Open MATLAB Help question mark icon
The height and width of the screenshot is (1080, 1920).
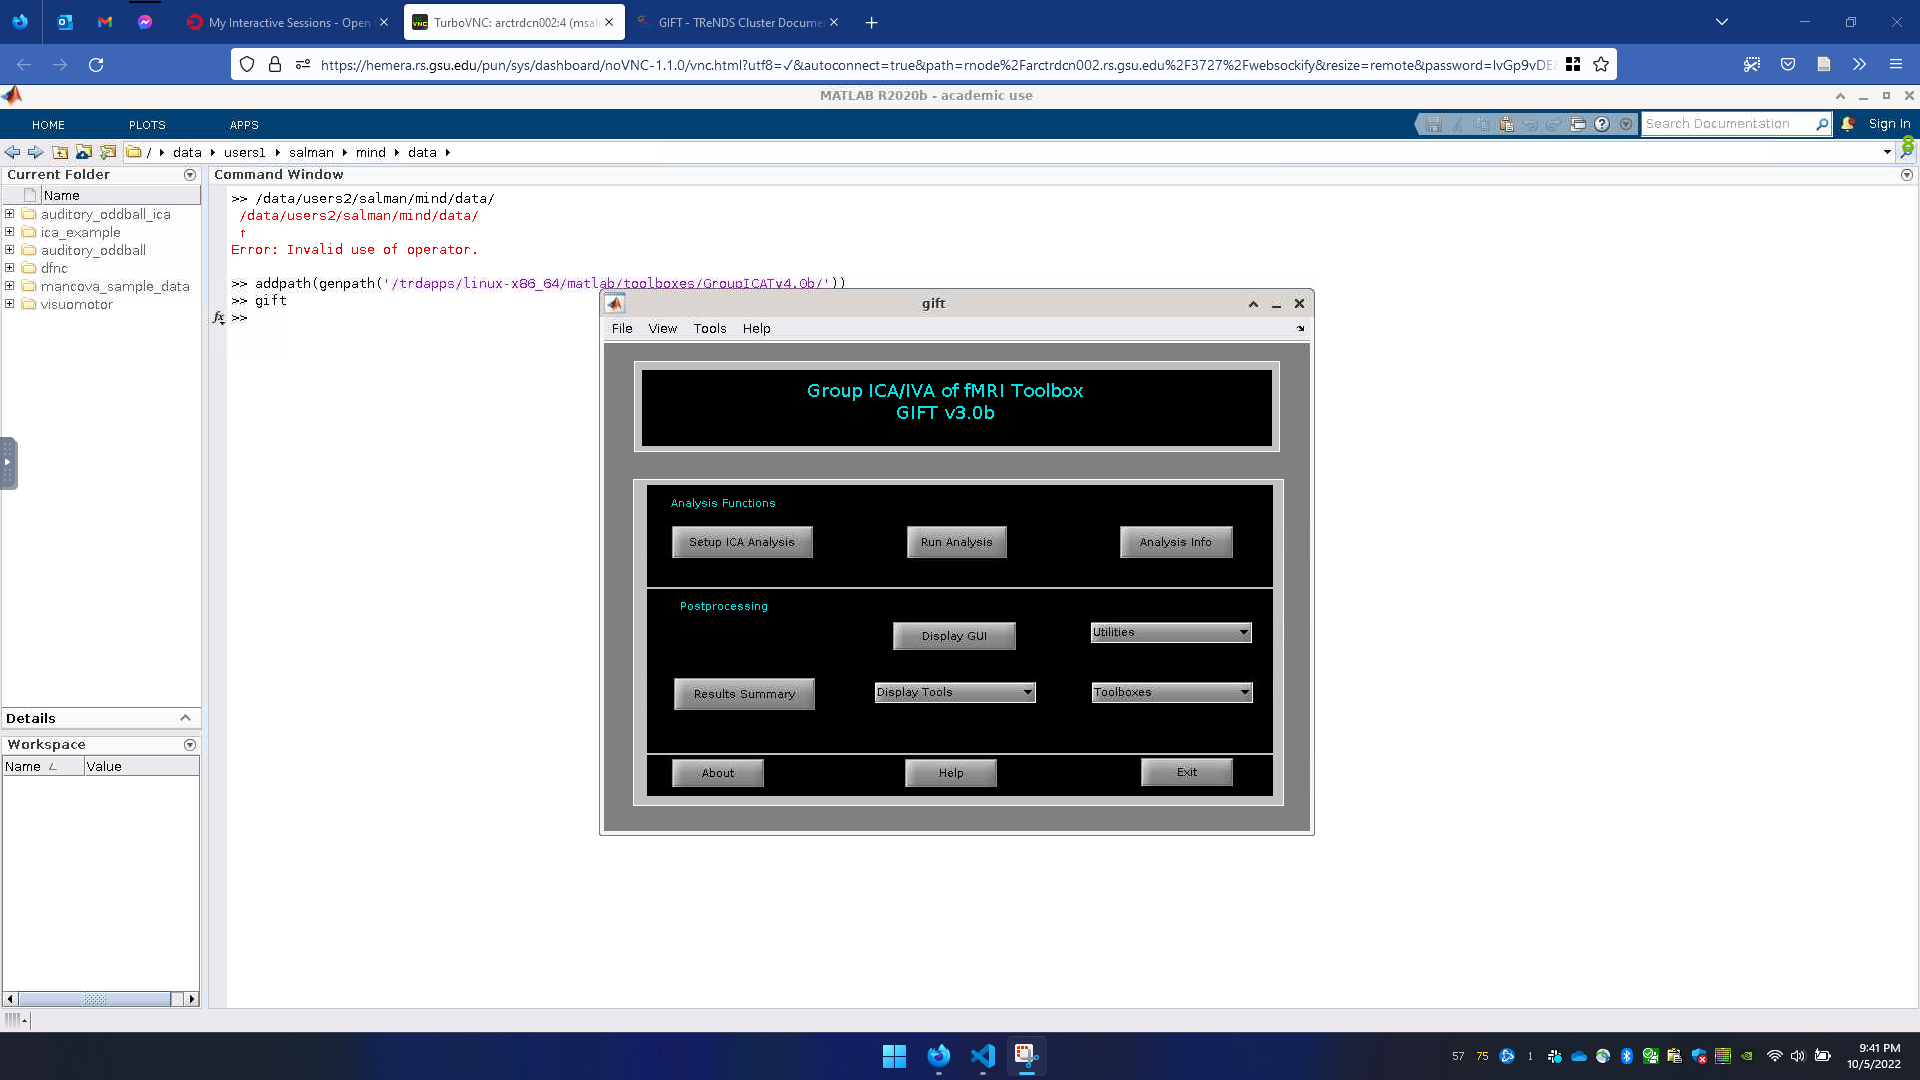point(1602,124)
